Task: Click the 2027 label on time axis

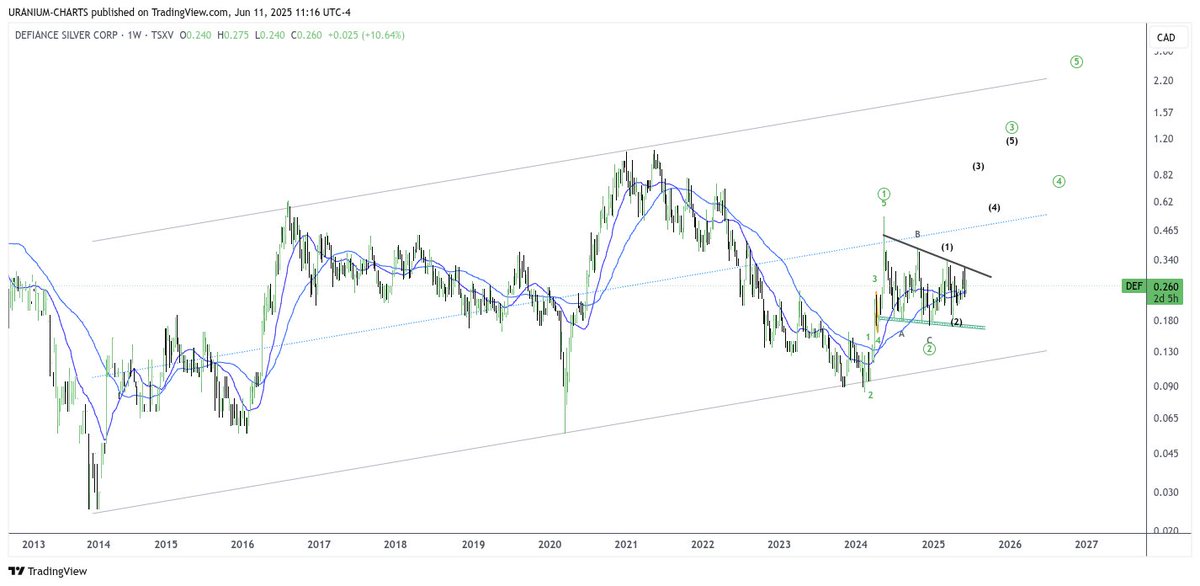Action: pyautogui.click(x=1086, y=544)
